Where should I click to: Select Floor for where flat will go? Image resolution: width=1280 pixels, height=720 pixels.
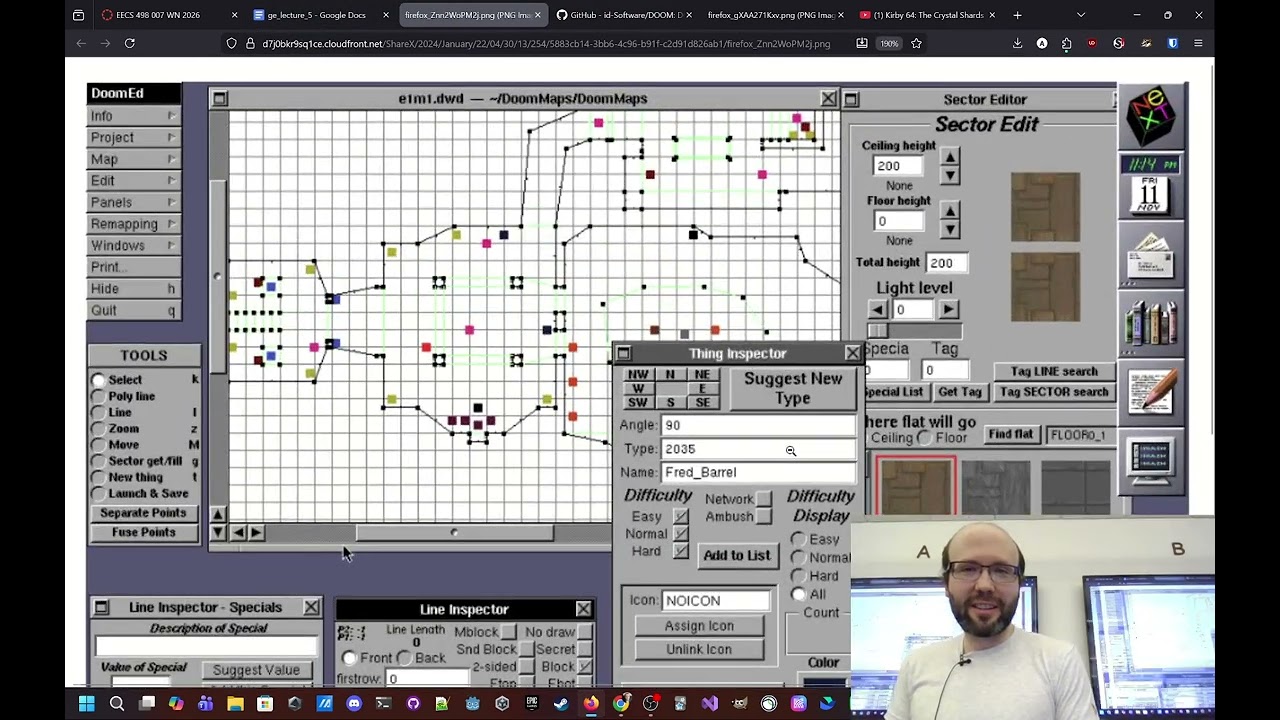pyautogui.click(x=926, y=438)
